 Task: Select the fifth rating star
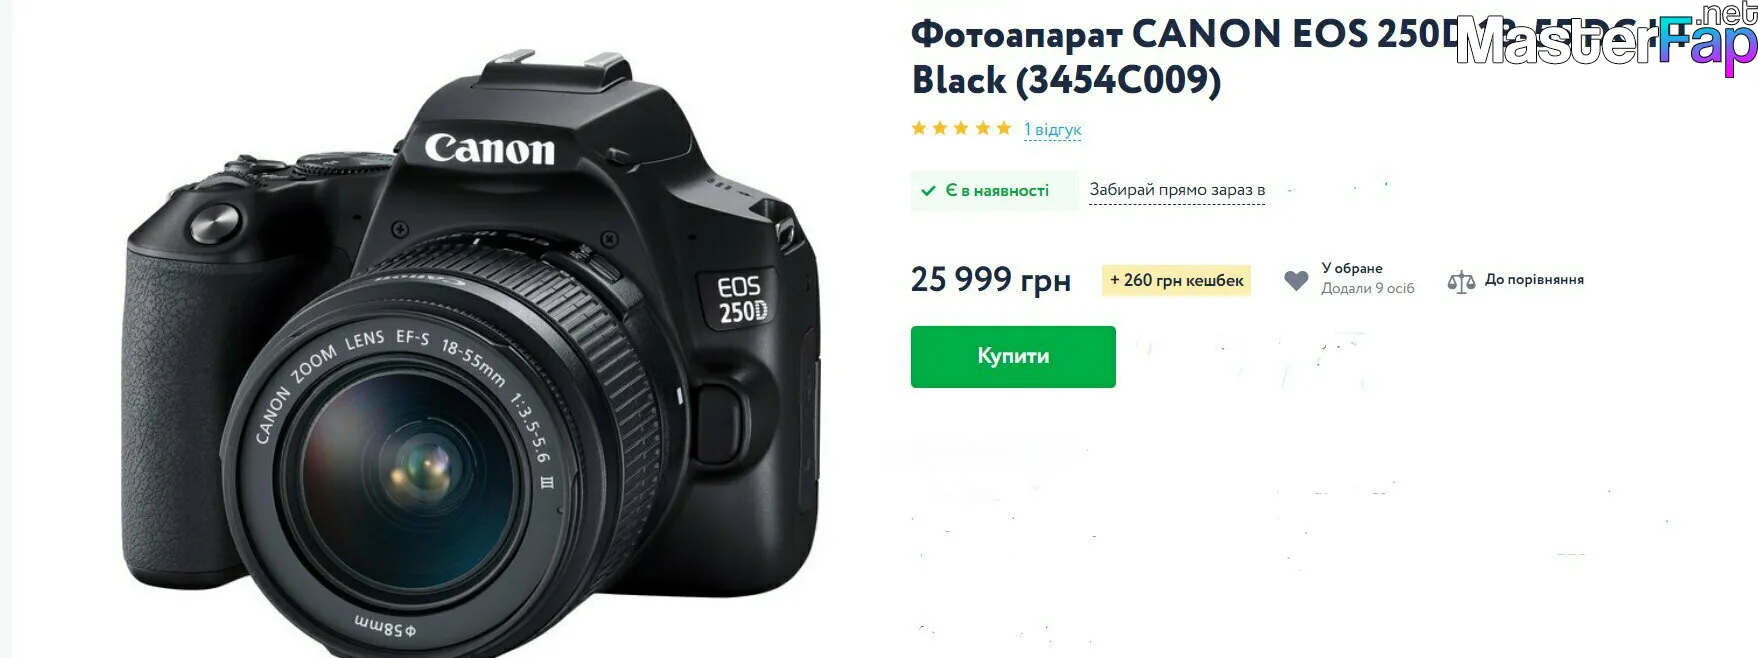click(1004, 128)
